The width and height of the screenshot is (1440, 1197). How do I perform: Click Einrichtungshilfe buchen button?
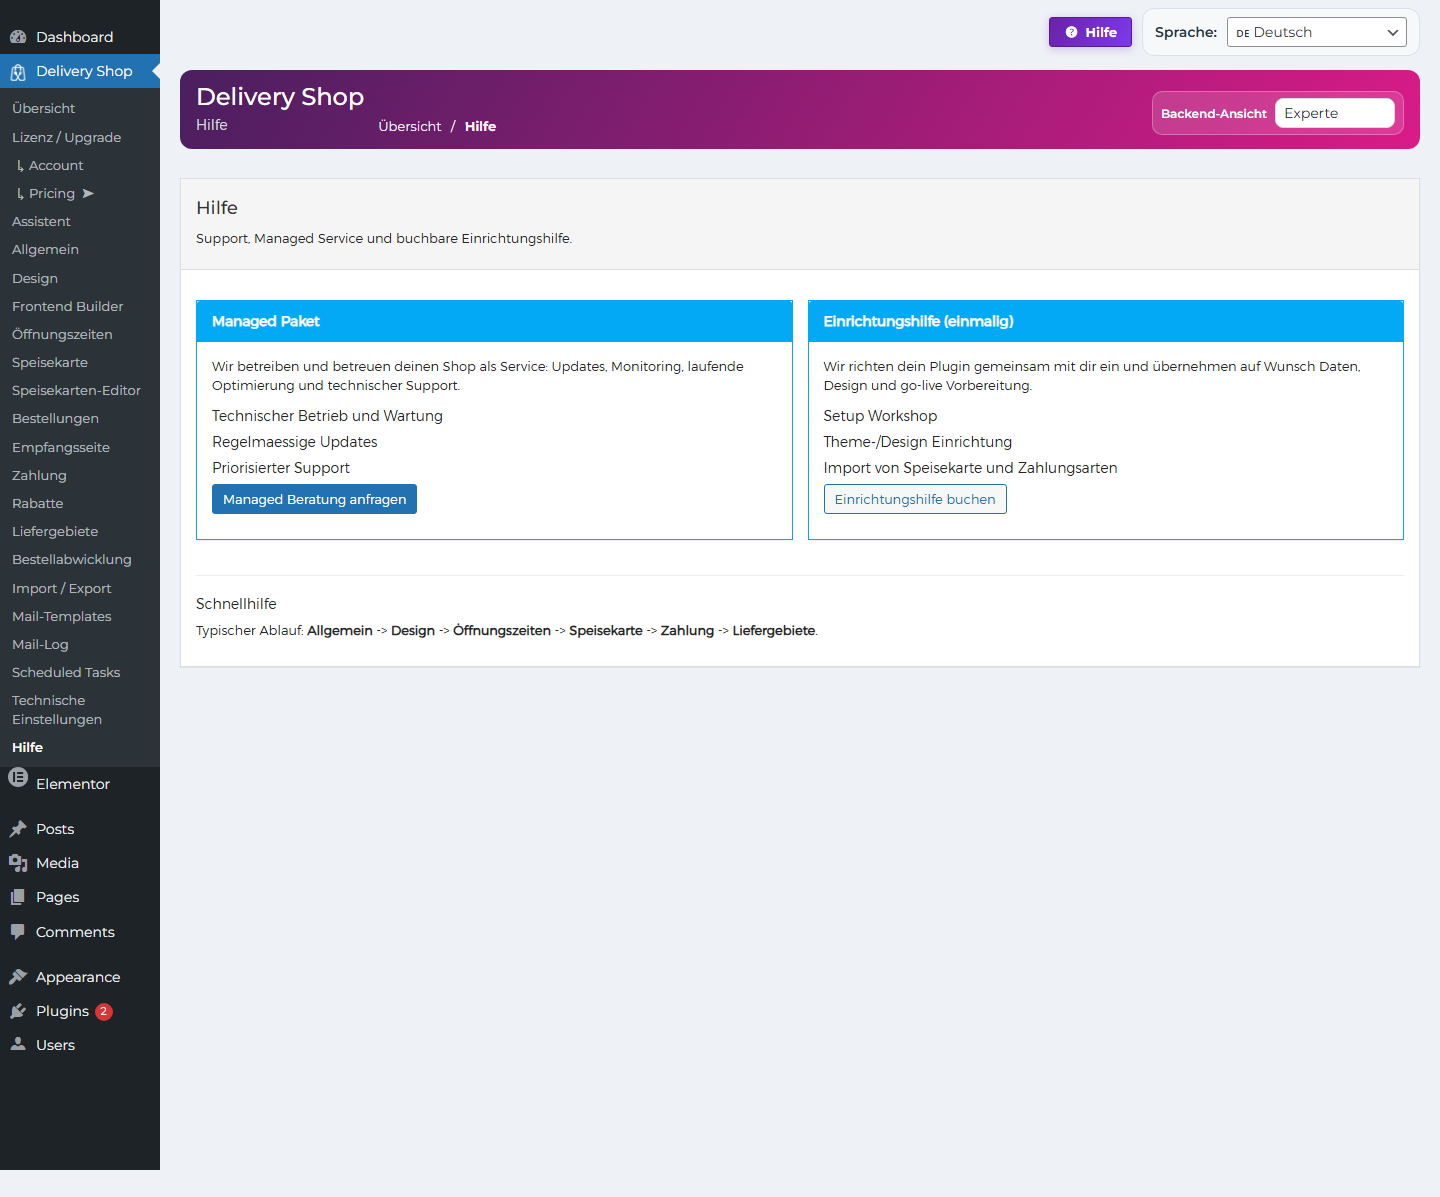coord(915,499)
